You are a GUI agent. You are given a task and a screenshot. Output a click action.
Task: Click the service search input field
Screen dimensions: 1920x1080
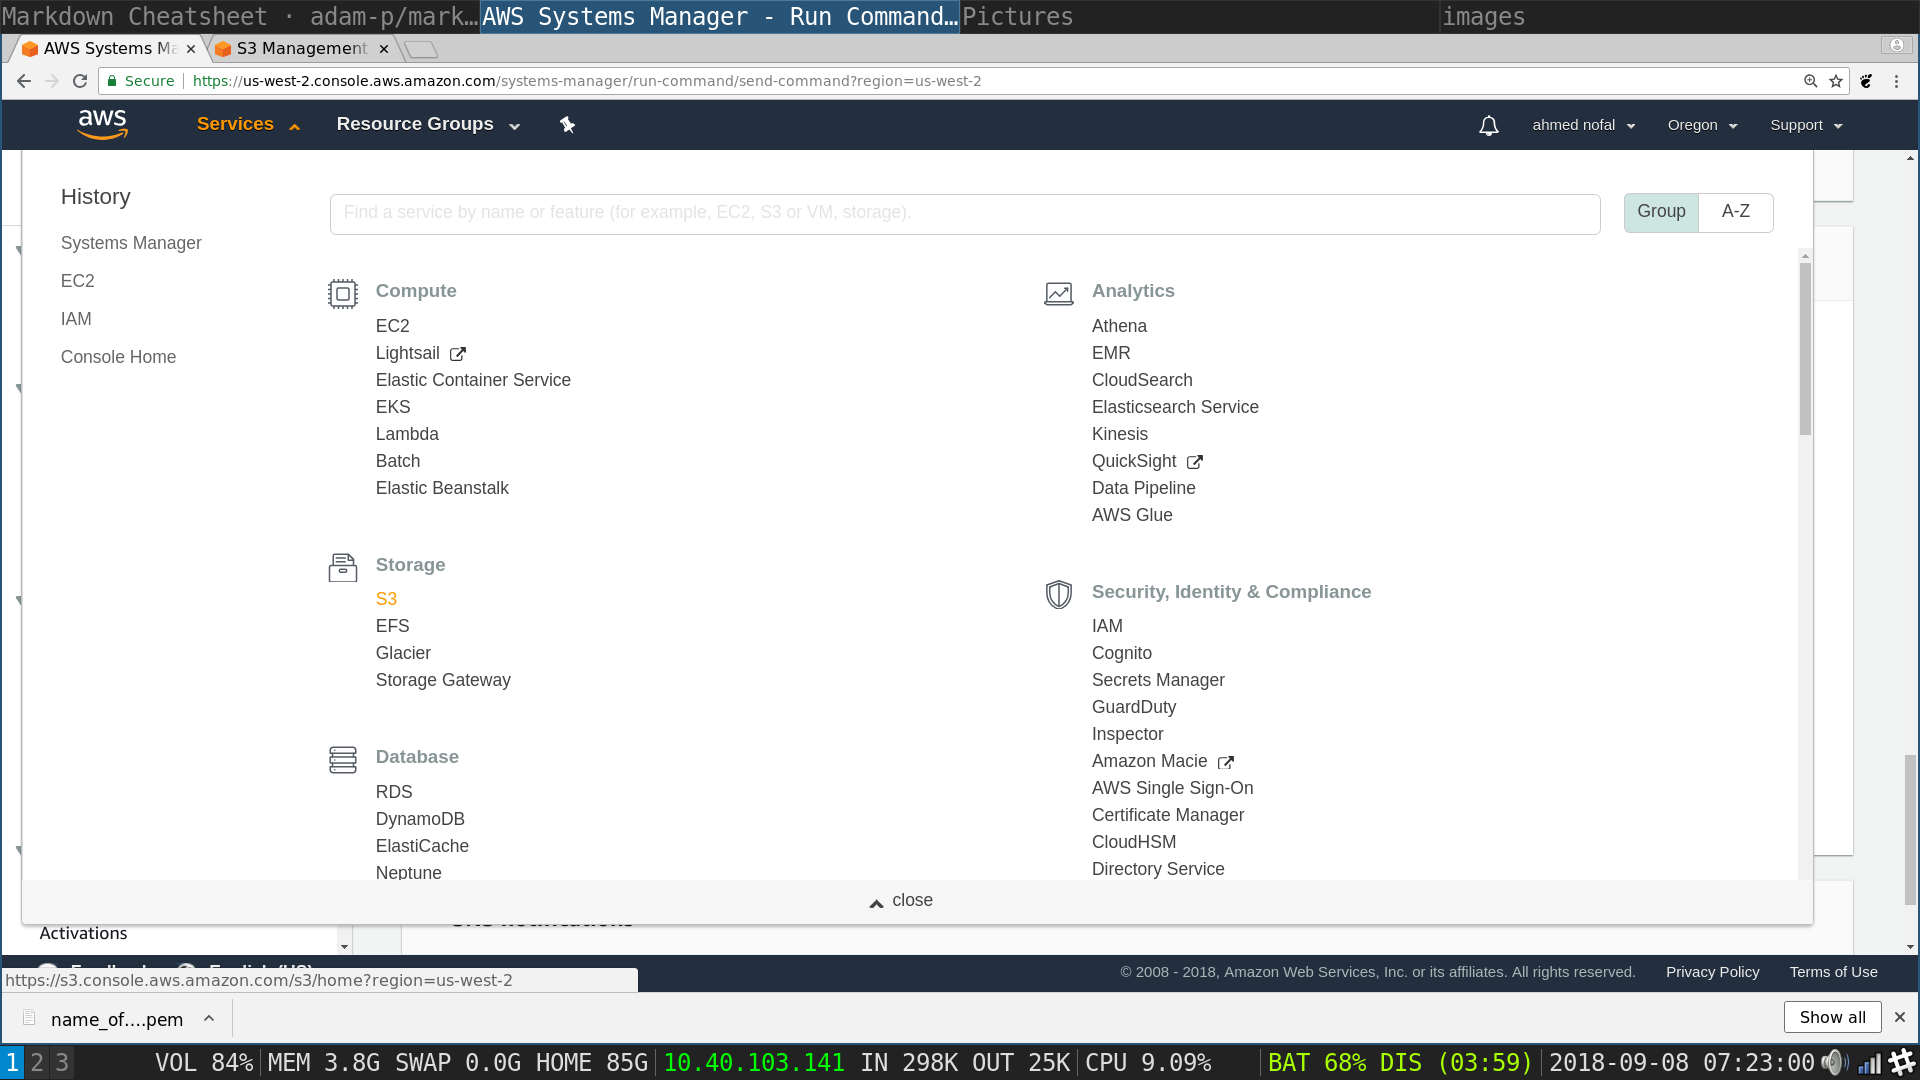point(965,212)
